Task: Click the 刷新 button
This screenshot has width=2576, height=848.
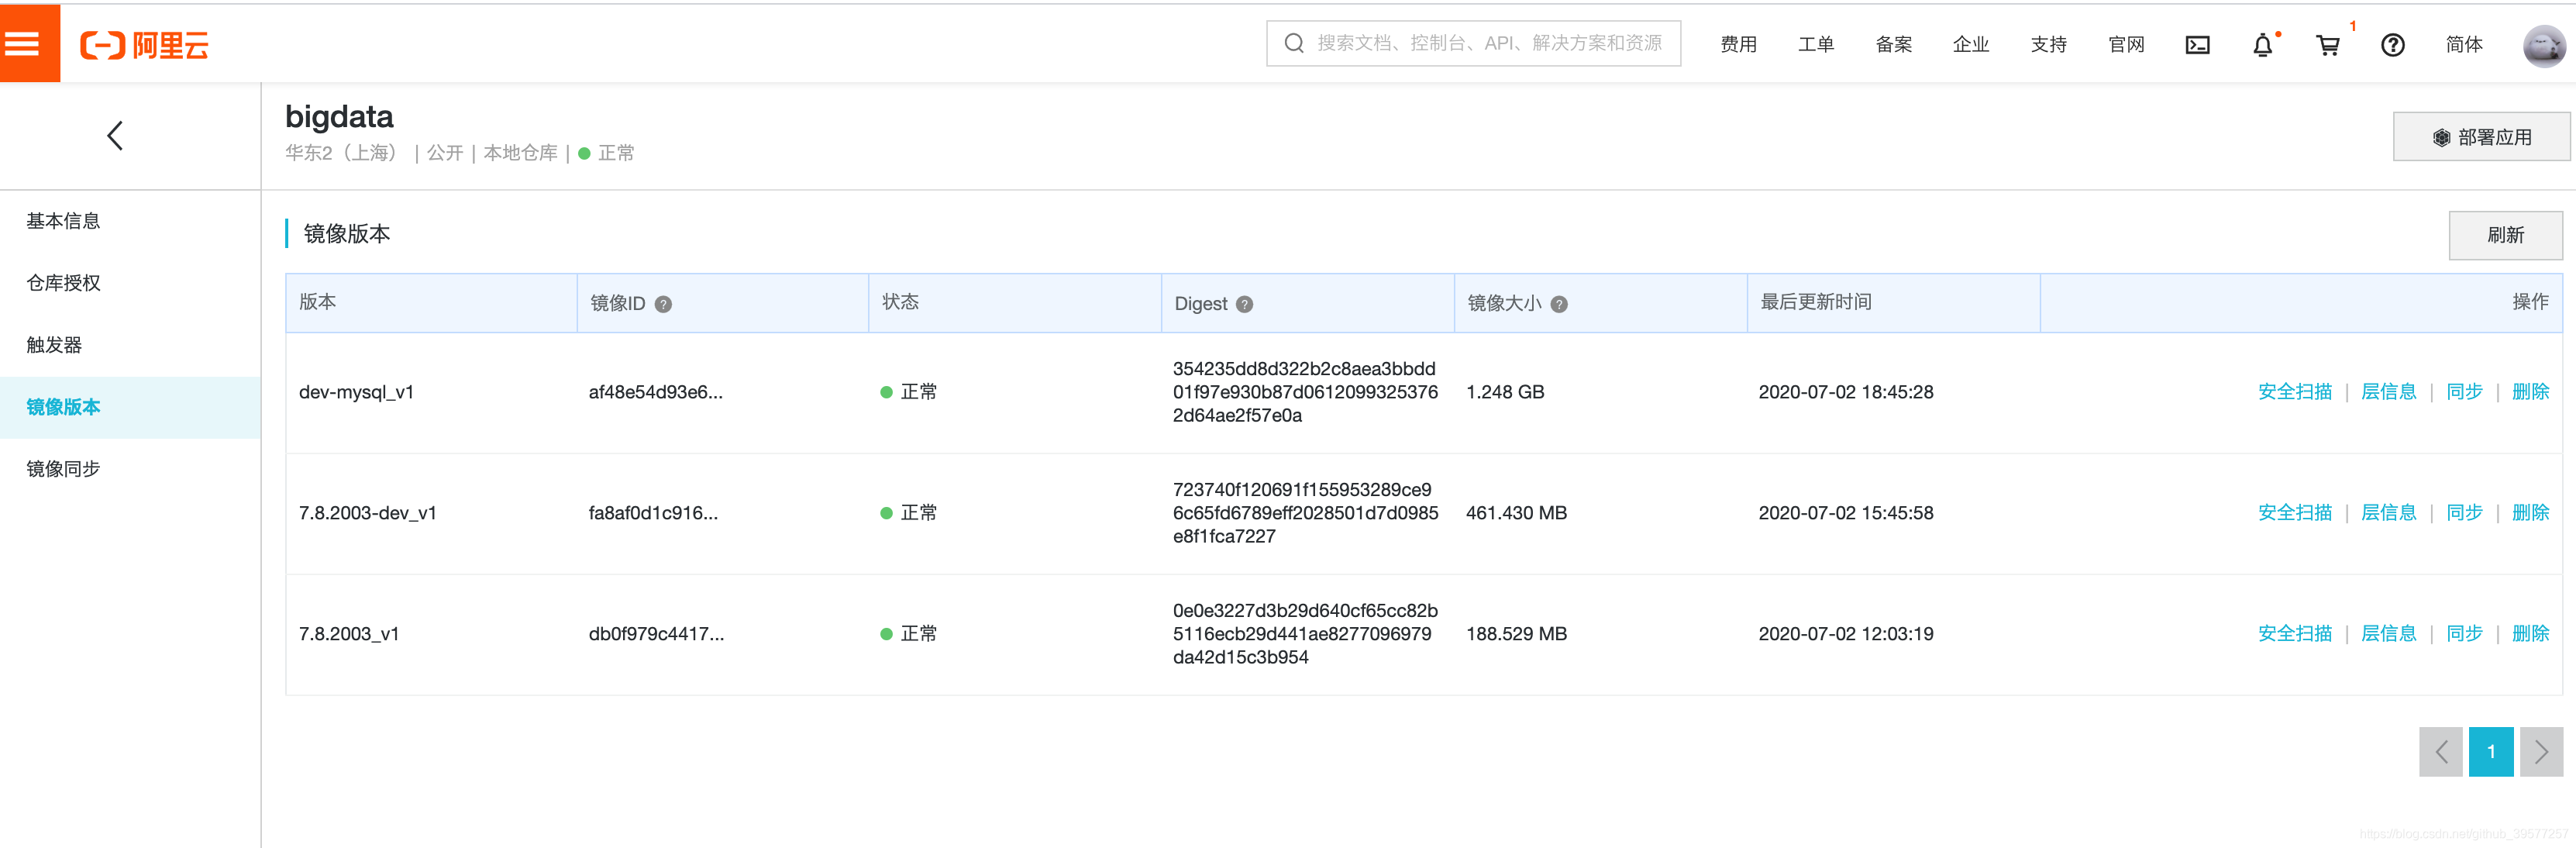Action: 2505,235
